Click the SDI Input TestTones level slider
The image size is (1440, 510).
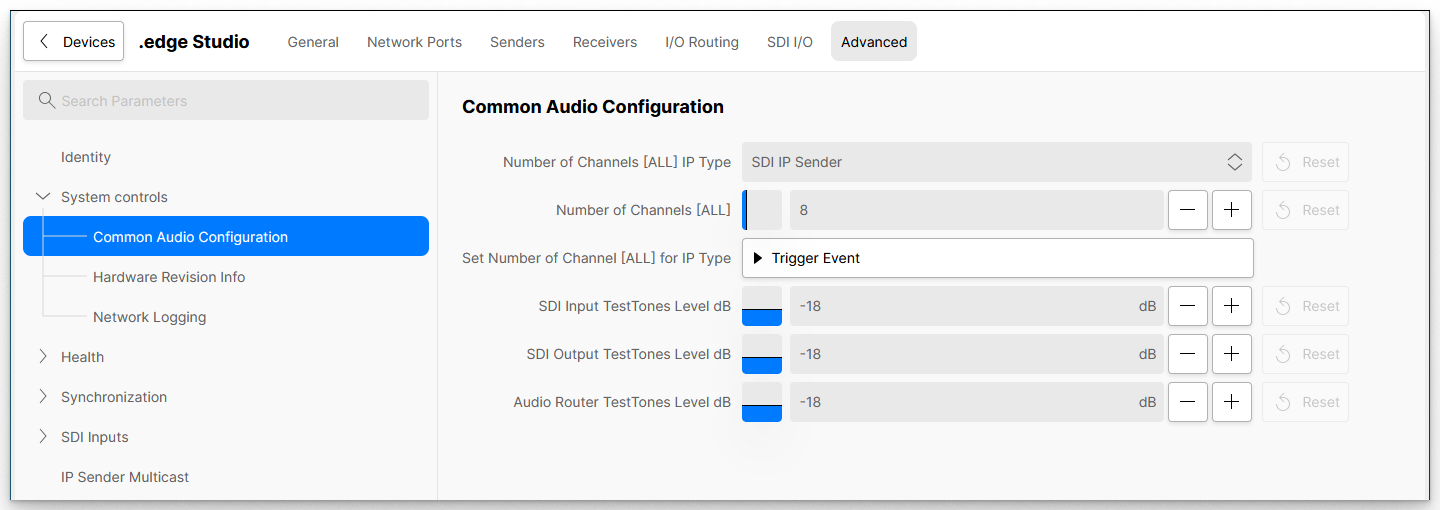(x=762, y=306)
